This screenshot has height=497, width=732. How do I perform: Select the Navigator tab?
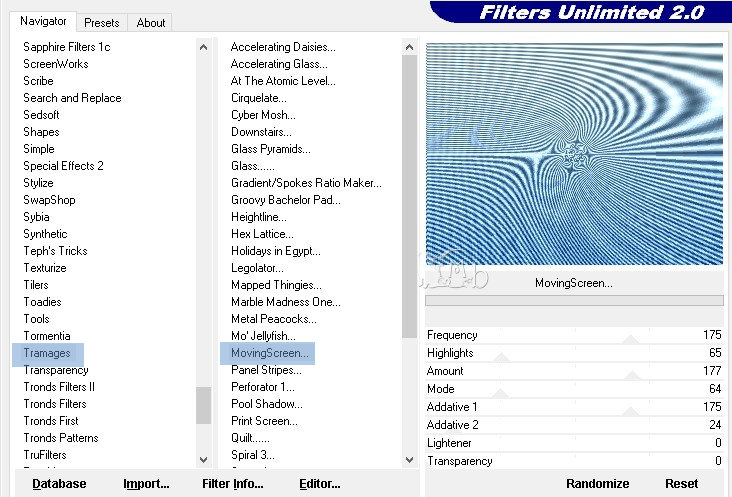[x=43, y=21]
